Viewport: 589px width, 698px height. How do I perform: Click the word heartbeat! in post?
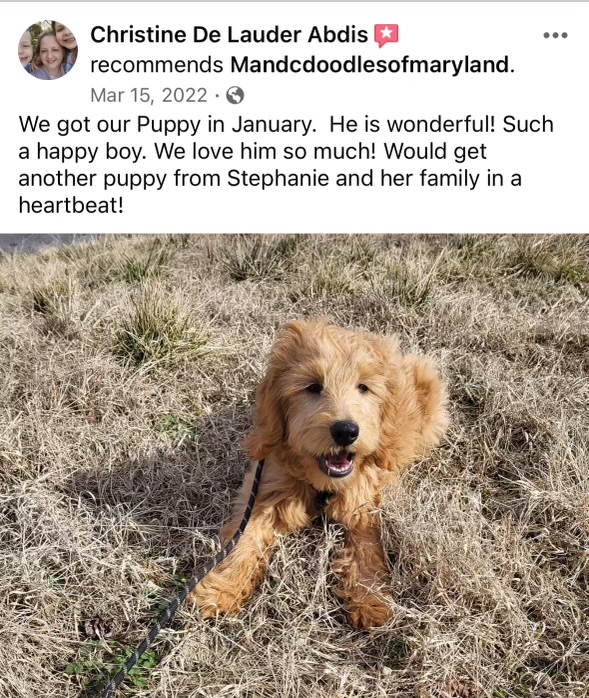[71, 205]
